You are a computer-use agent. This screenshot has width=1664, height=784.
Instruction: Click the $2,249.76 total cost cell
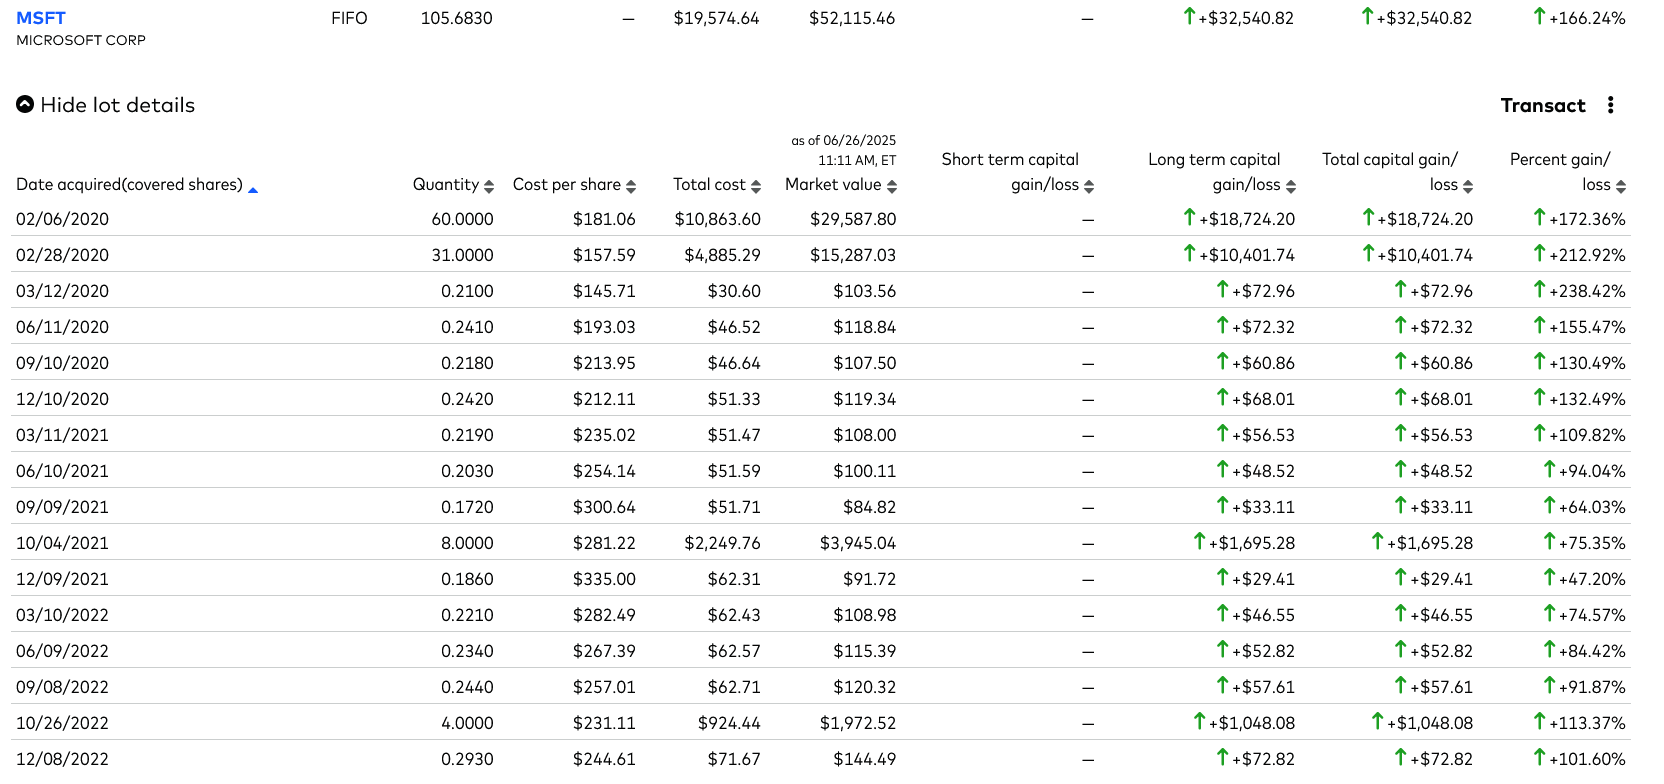(x=722, y=543)
